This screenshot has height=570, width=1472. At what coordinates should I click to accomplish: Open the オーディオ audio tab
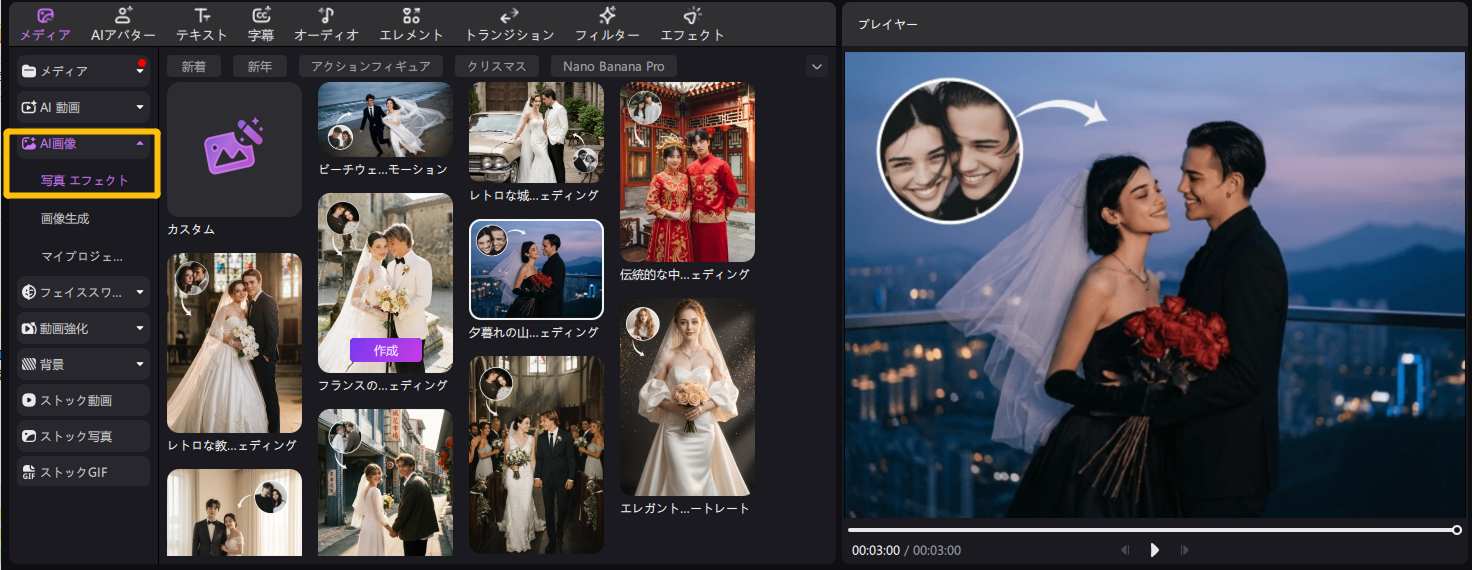326,24
